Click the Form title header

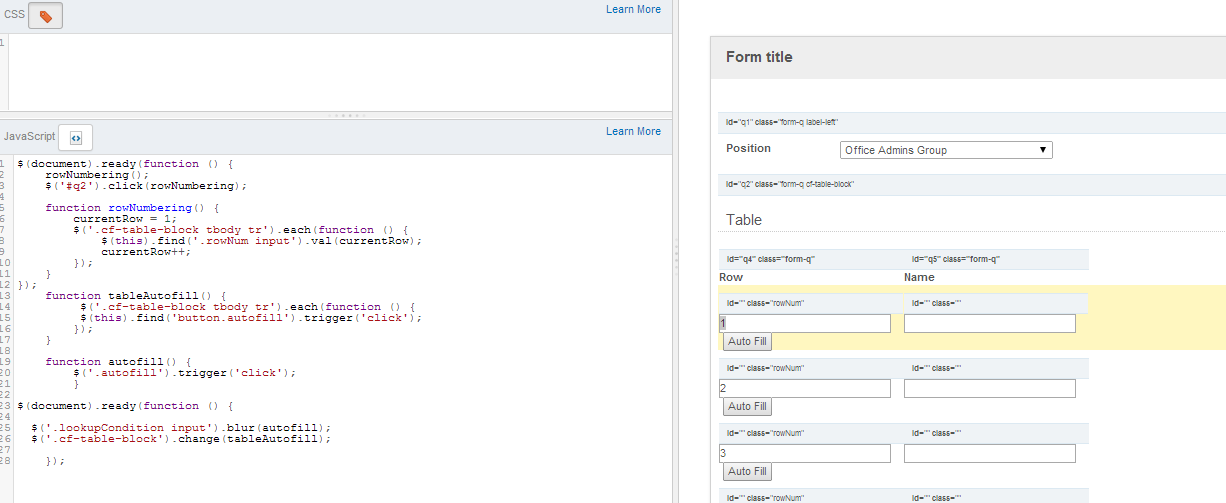click(x=759, y=57)
